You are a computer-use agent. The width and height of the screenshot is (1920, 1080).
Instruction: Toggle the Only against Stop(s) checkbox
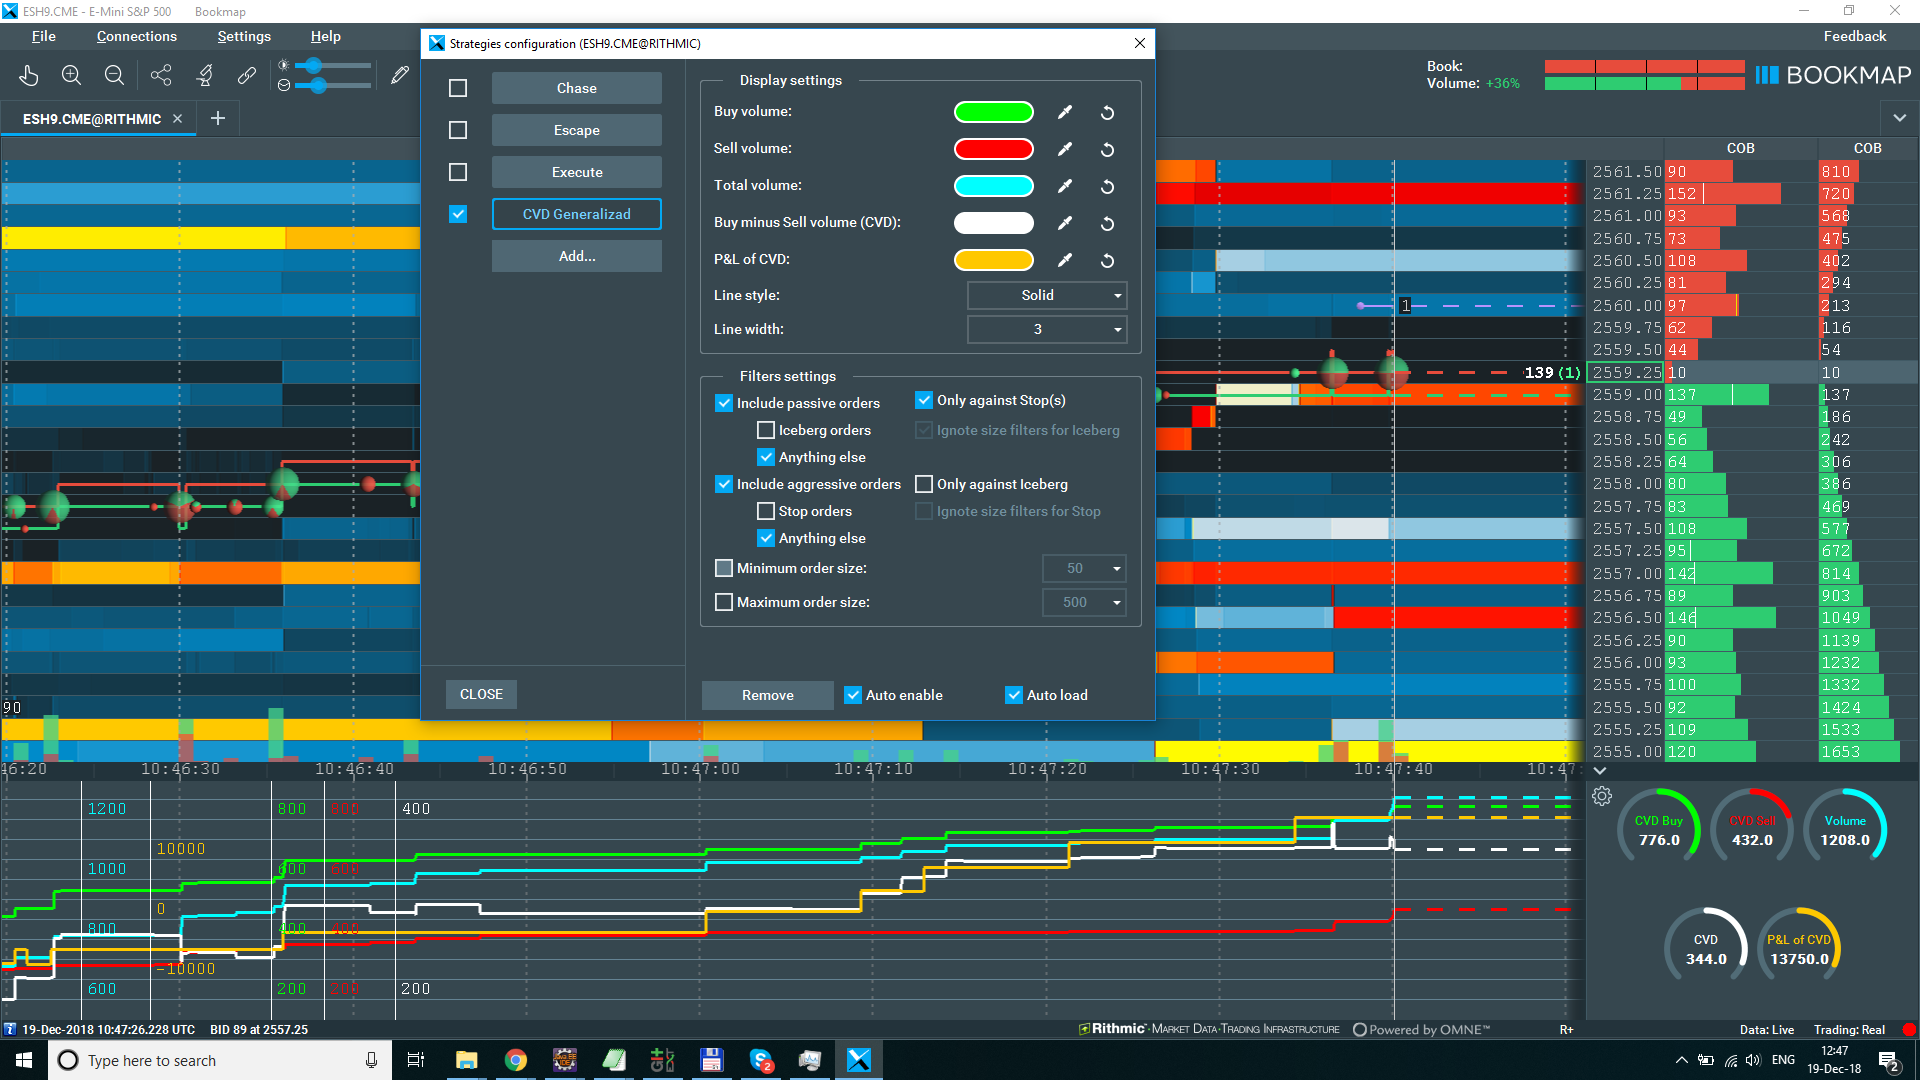923,400
